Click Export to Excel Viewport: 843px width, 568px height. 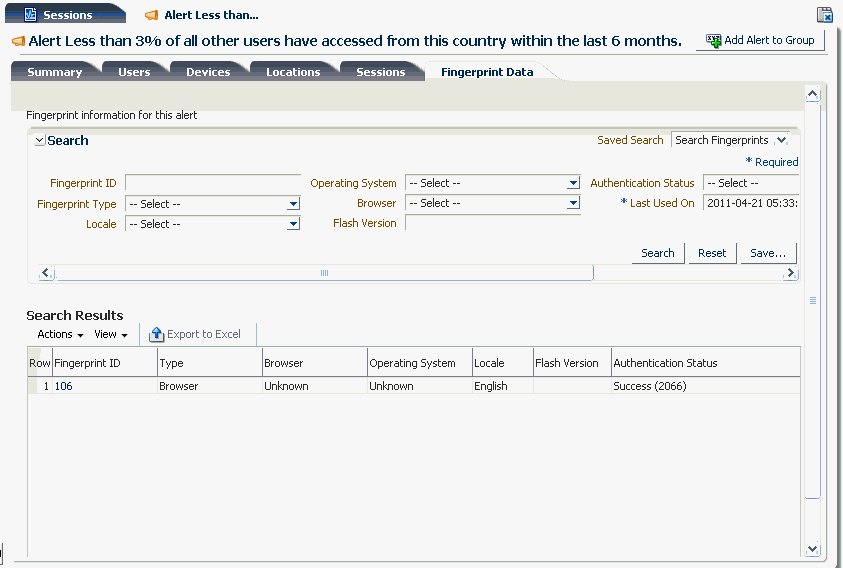pos(195,334)
